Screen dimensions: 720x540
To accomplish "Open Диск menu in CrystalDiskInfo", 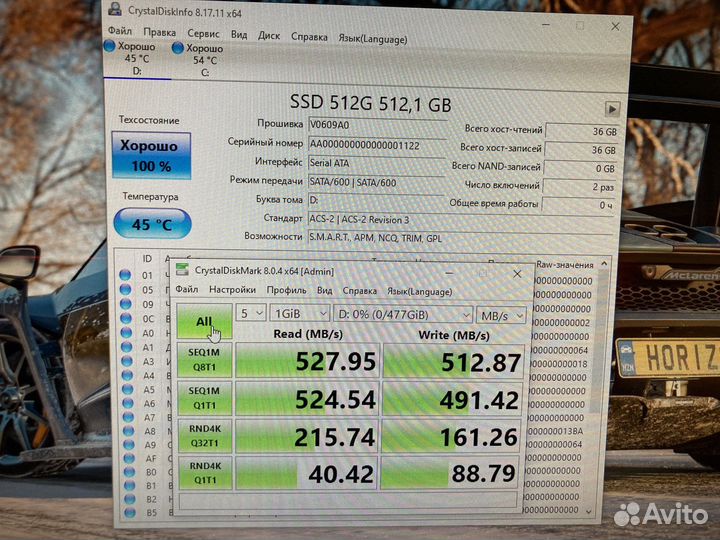I will [x=269, y=36].
